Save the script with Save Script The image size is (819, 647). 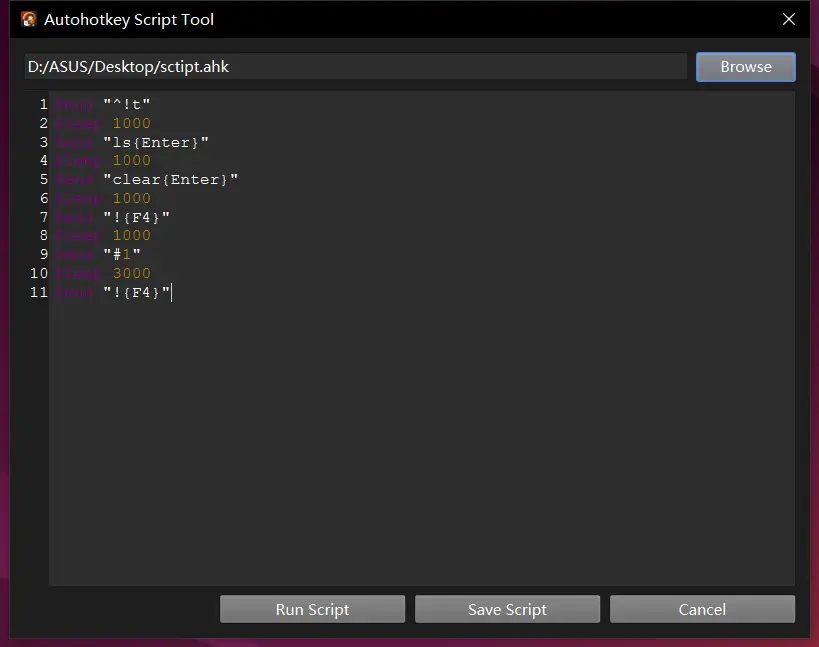point(507,609)
